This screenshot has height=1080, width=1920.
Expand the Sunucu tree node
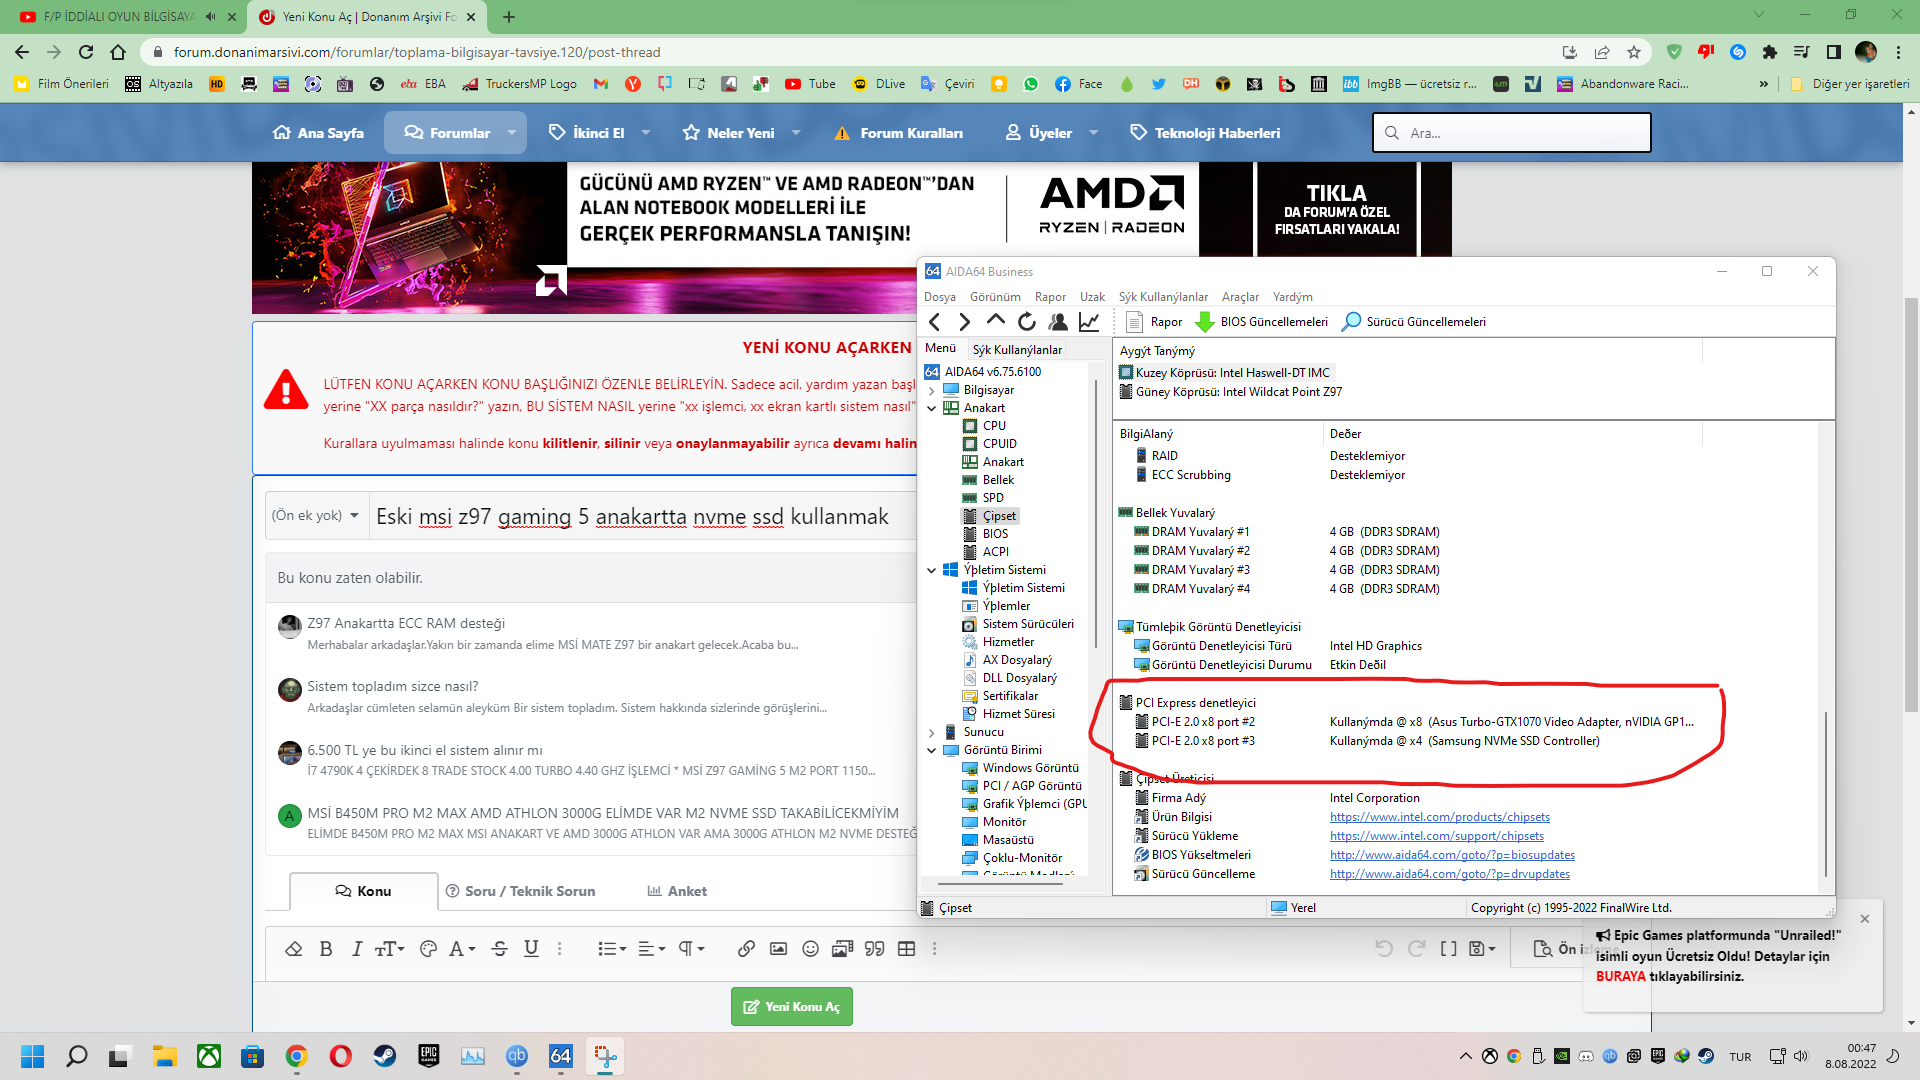[932, 732]
